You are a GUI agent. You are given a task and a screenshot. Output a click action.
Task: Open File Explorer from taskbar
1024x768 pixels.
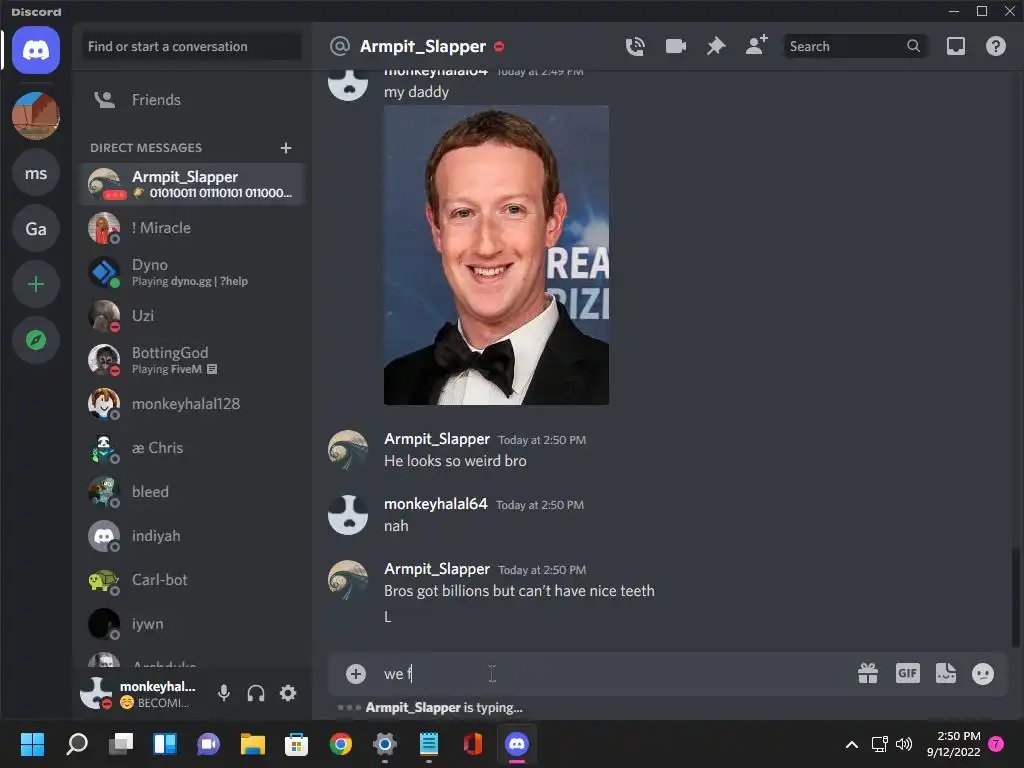click(x=253, y=744)
